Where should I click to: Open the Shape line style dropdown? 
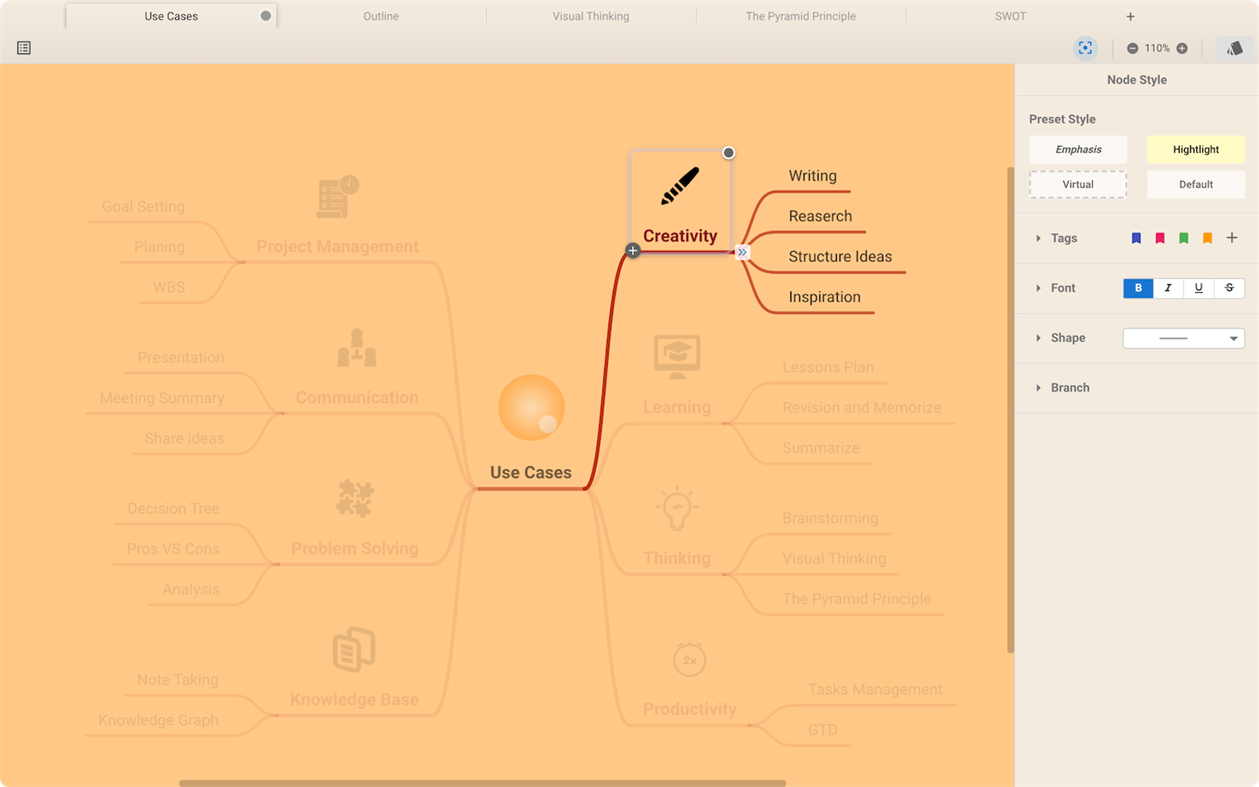click(x=1183, y=338)
